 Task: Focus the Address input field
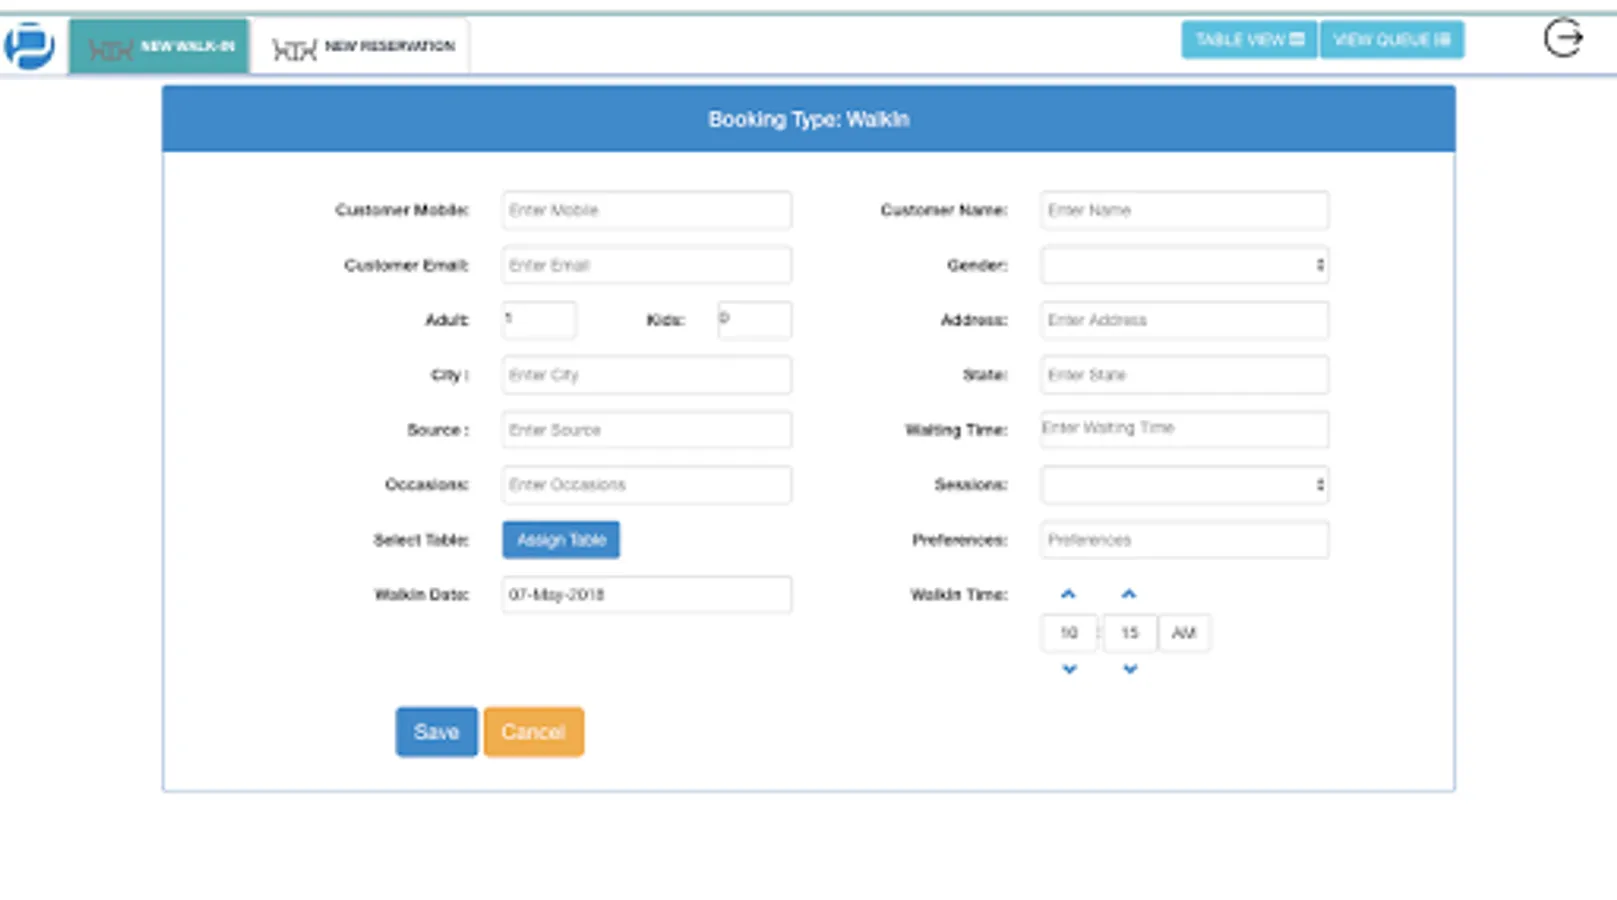coord(1184,320)
